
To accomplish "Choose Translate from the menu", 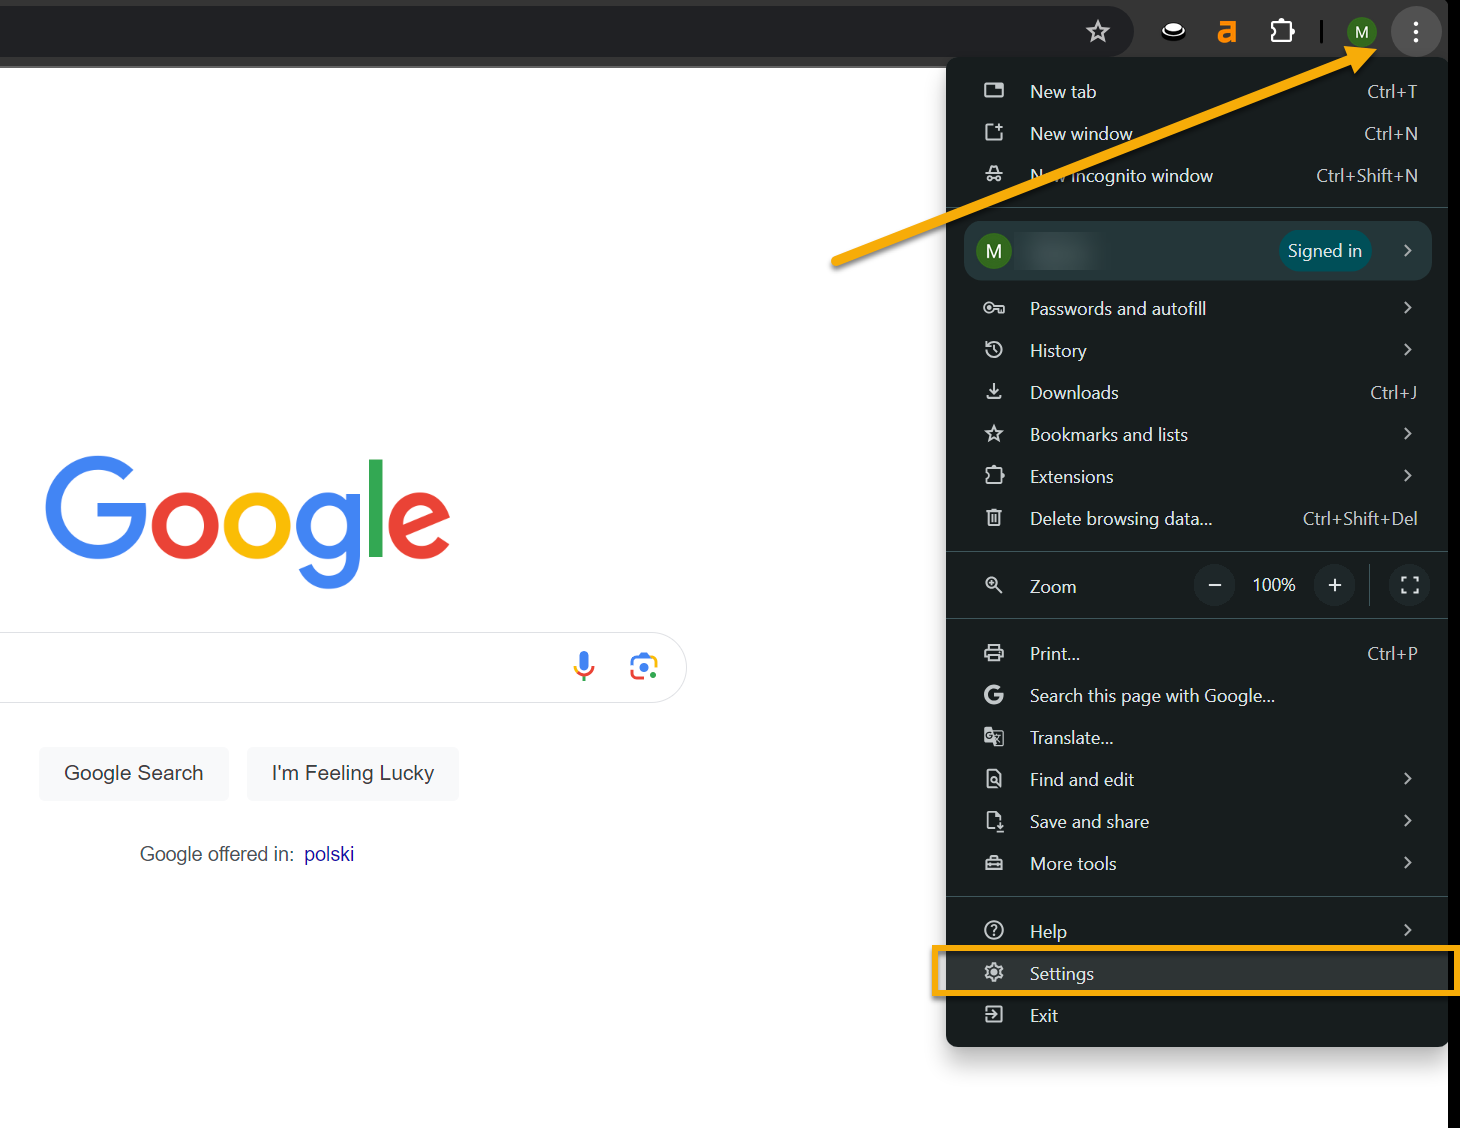I will [x=1197, y=737].
